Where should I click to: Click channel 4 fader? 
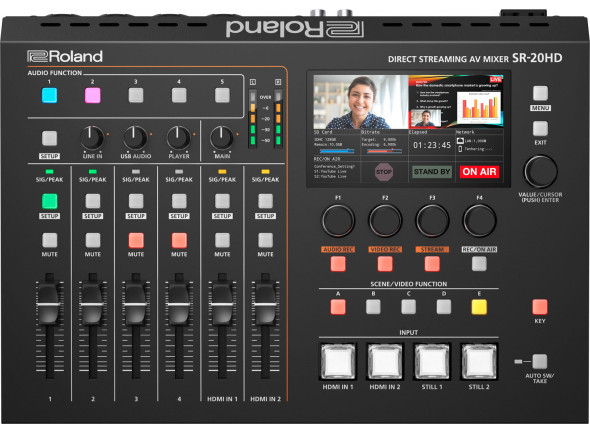coord(179,303)
